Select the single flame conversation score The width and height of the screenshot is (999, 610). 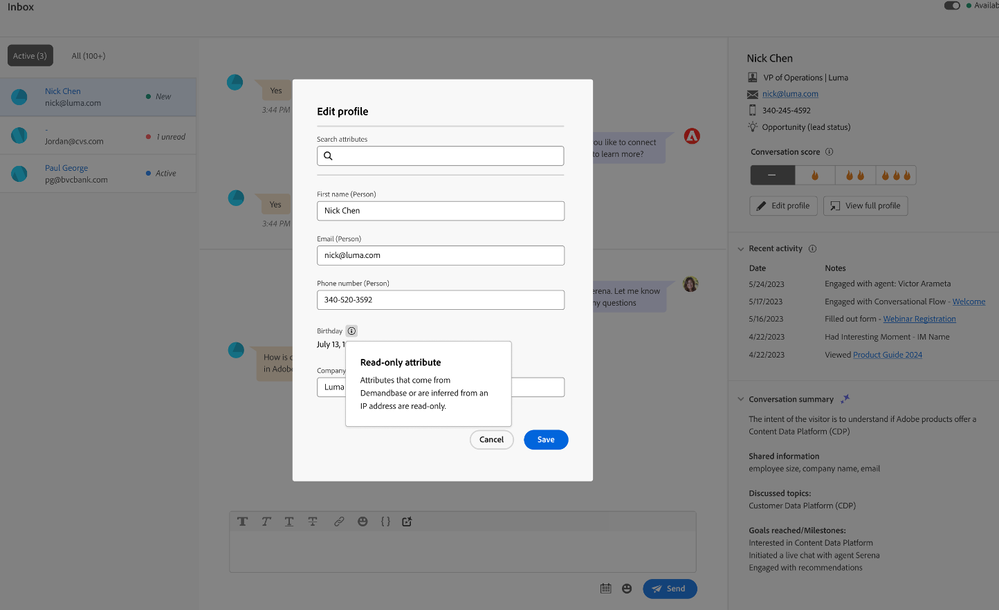pos(815,175)
